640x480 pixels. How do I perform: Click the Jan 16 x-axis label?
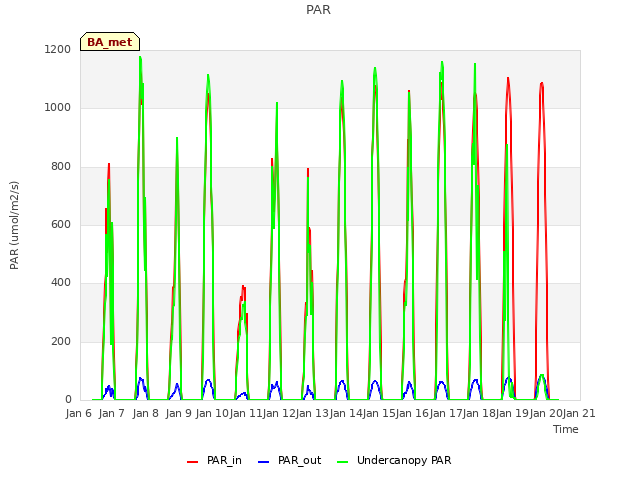coord(413,413)
